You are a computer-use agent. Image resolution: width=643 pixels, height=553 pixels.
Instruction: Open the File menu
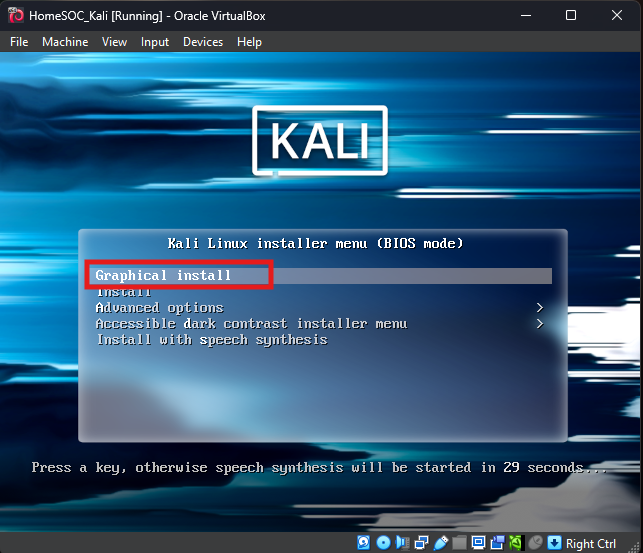click(x=19, y=42)
